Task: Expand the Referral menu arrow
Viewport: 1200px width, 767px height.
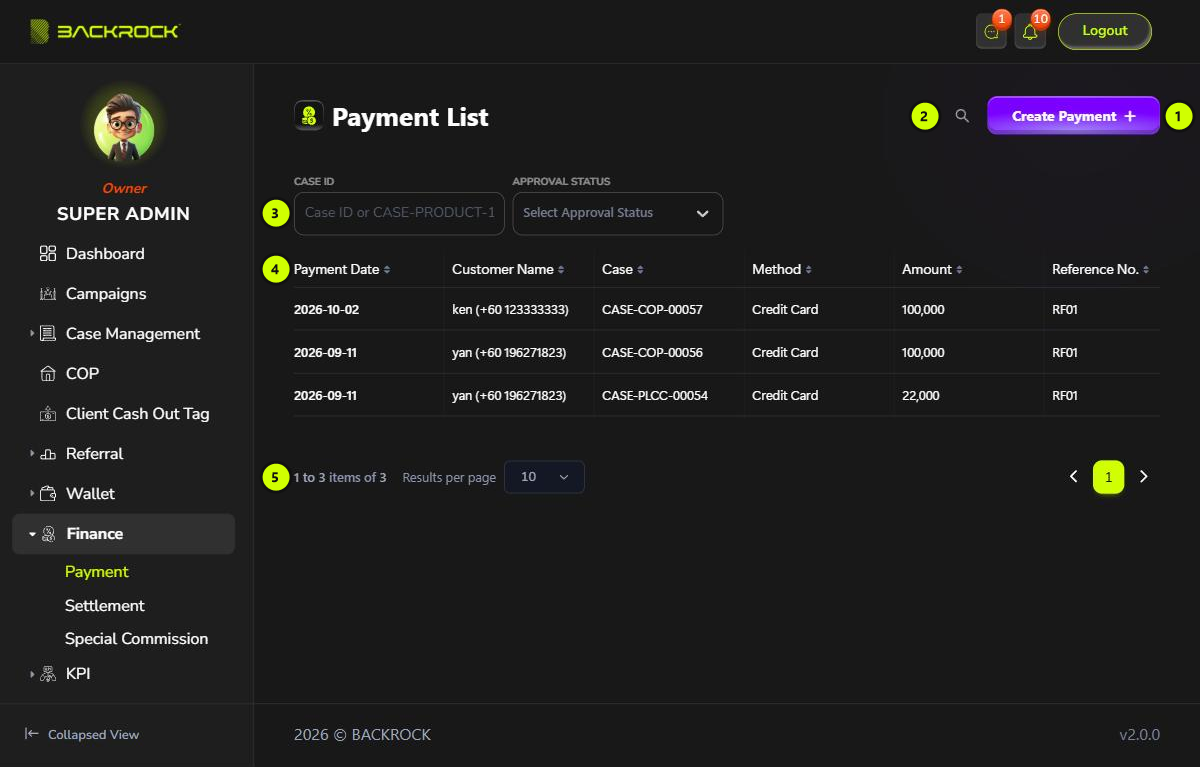Action: [32, 454]
